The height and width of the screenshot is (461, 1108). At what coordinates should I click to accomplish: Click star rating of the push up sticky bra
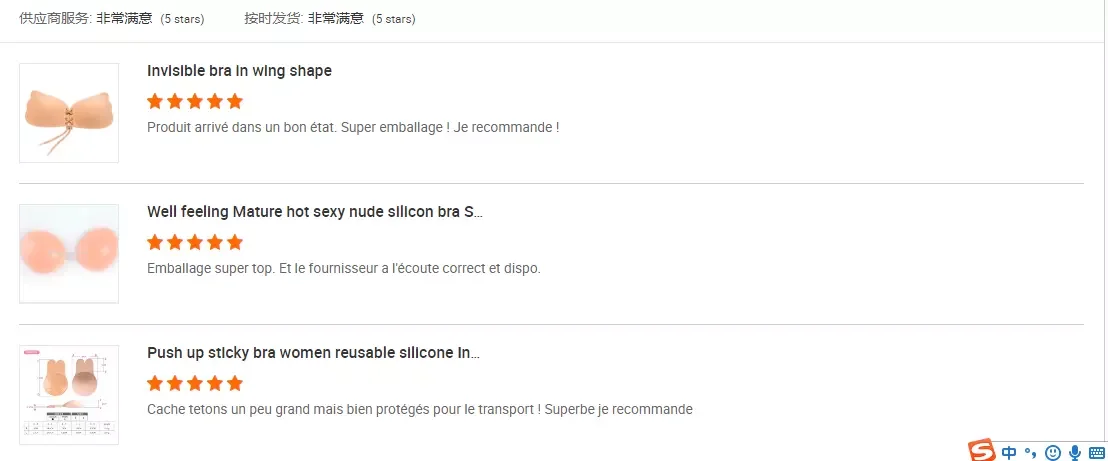195,383
